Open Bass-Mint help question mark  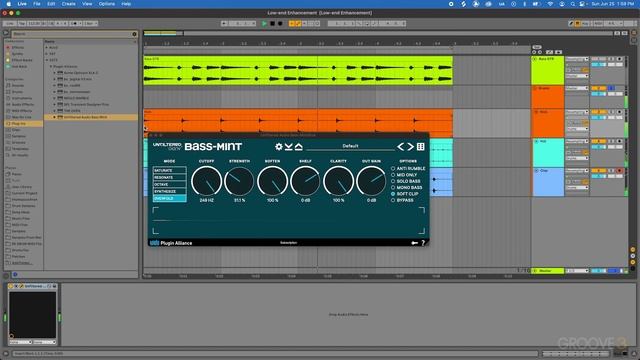(x=423, y=243)
